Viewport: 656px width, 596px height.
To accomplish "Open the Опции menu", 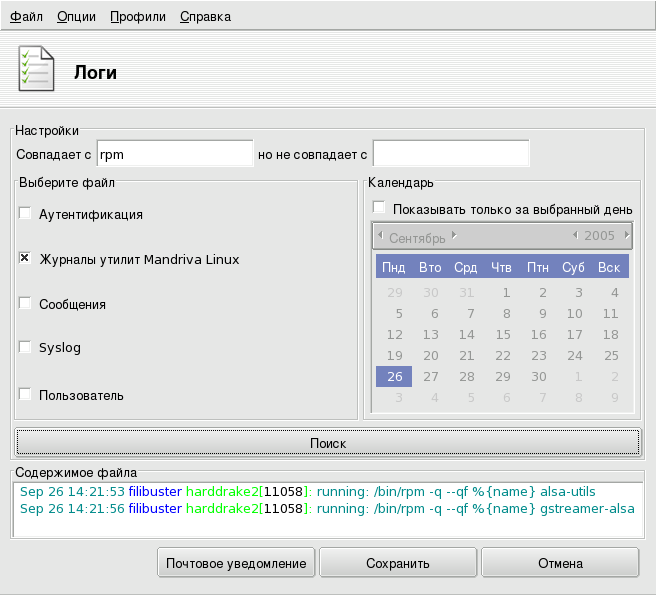I will pos(76,17).
